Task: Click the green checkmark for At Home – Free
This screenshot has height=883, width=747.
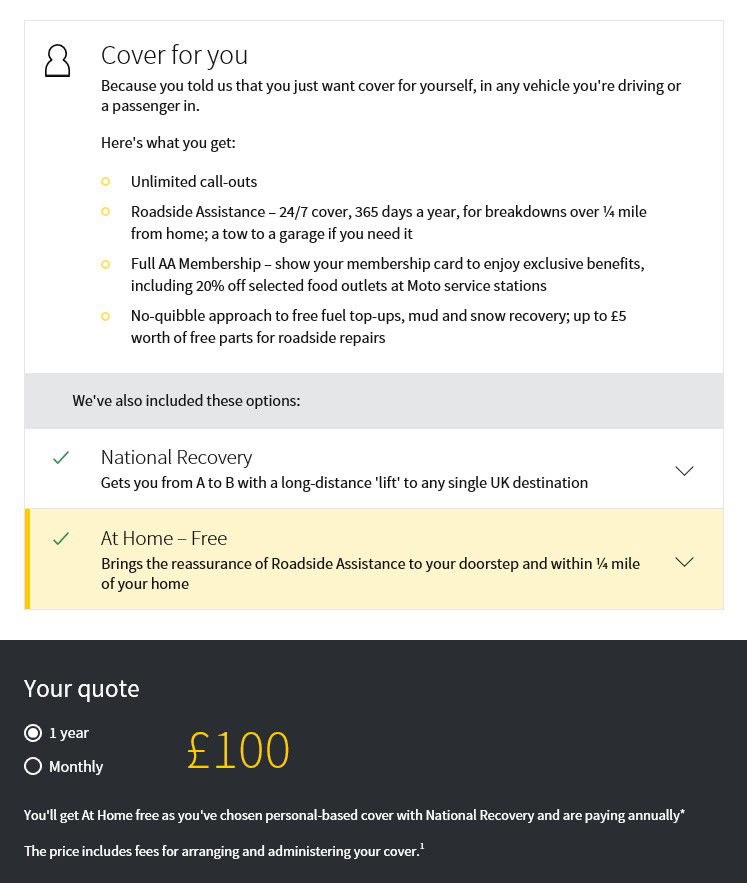Action: point(61,538)
